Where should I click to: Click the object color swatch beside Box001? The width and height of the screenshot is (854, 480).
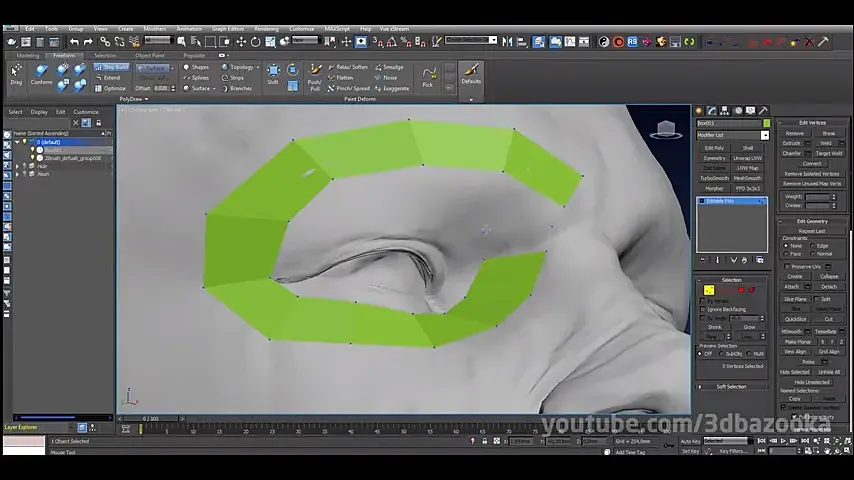[766, 124]
